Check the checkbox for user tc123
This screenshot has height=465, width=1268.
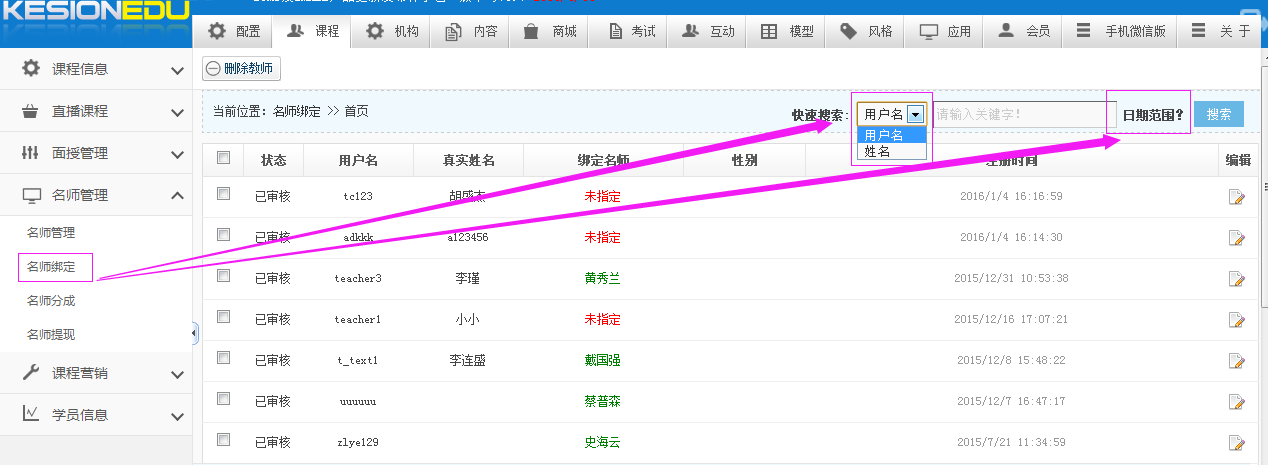[223, 194]
